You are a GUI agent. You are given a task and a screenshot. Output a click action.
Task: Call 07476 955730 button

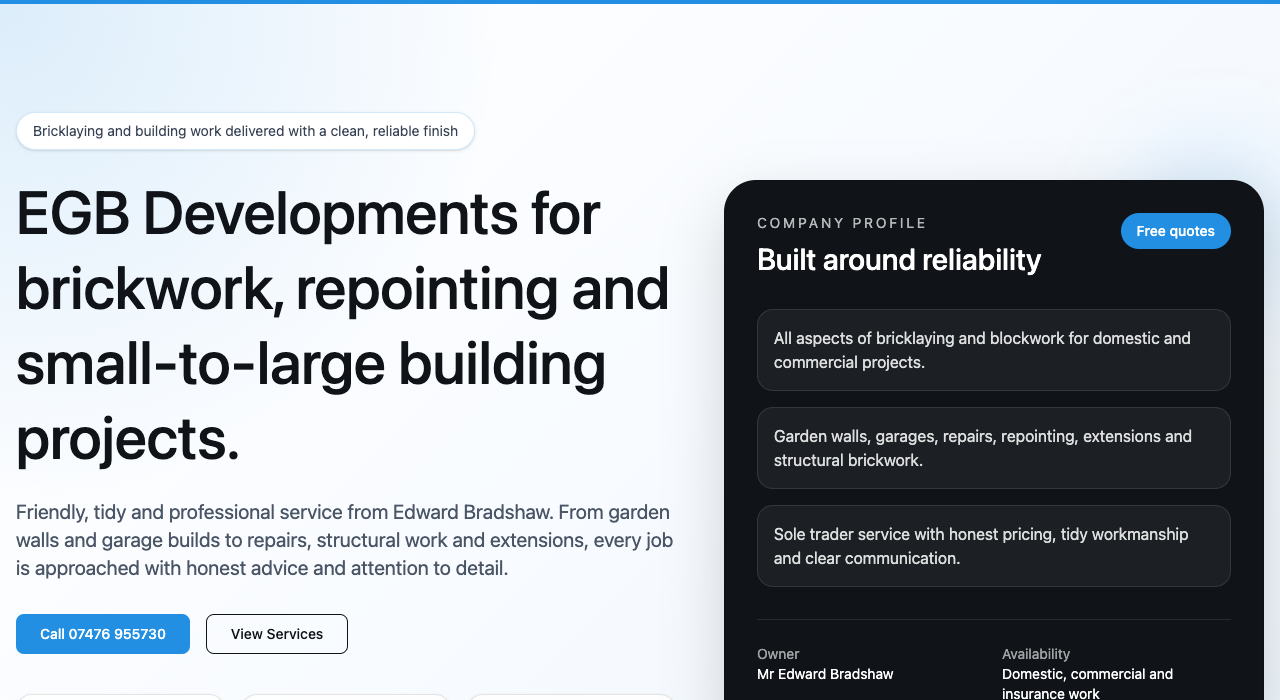[x=103, y=634]
